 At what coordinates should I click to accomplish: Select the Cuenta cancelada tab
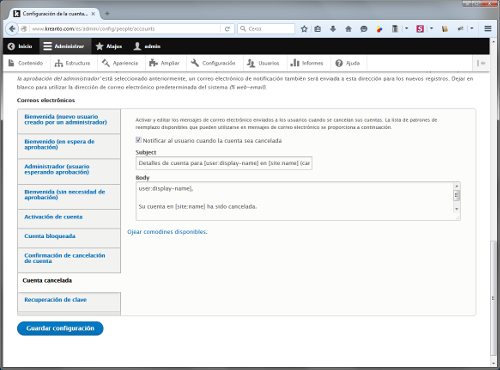(69, 282)
